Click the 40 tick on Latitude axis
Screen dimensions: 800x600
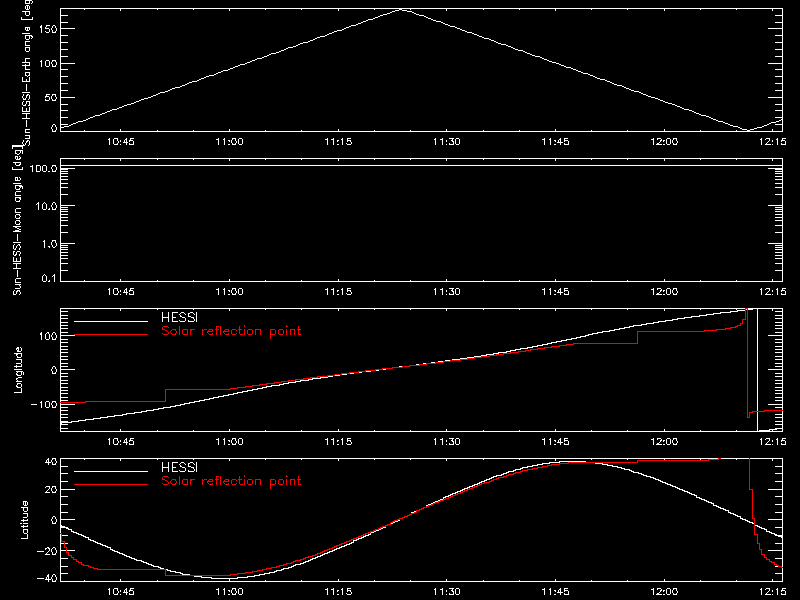click(x=51, y=462)
